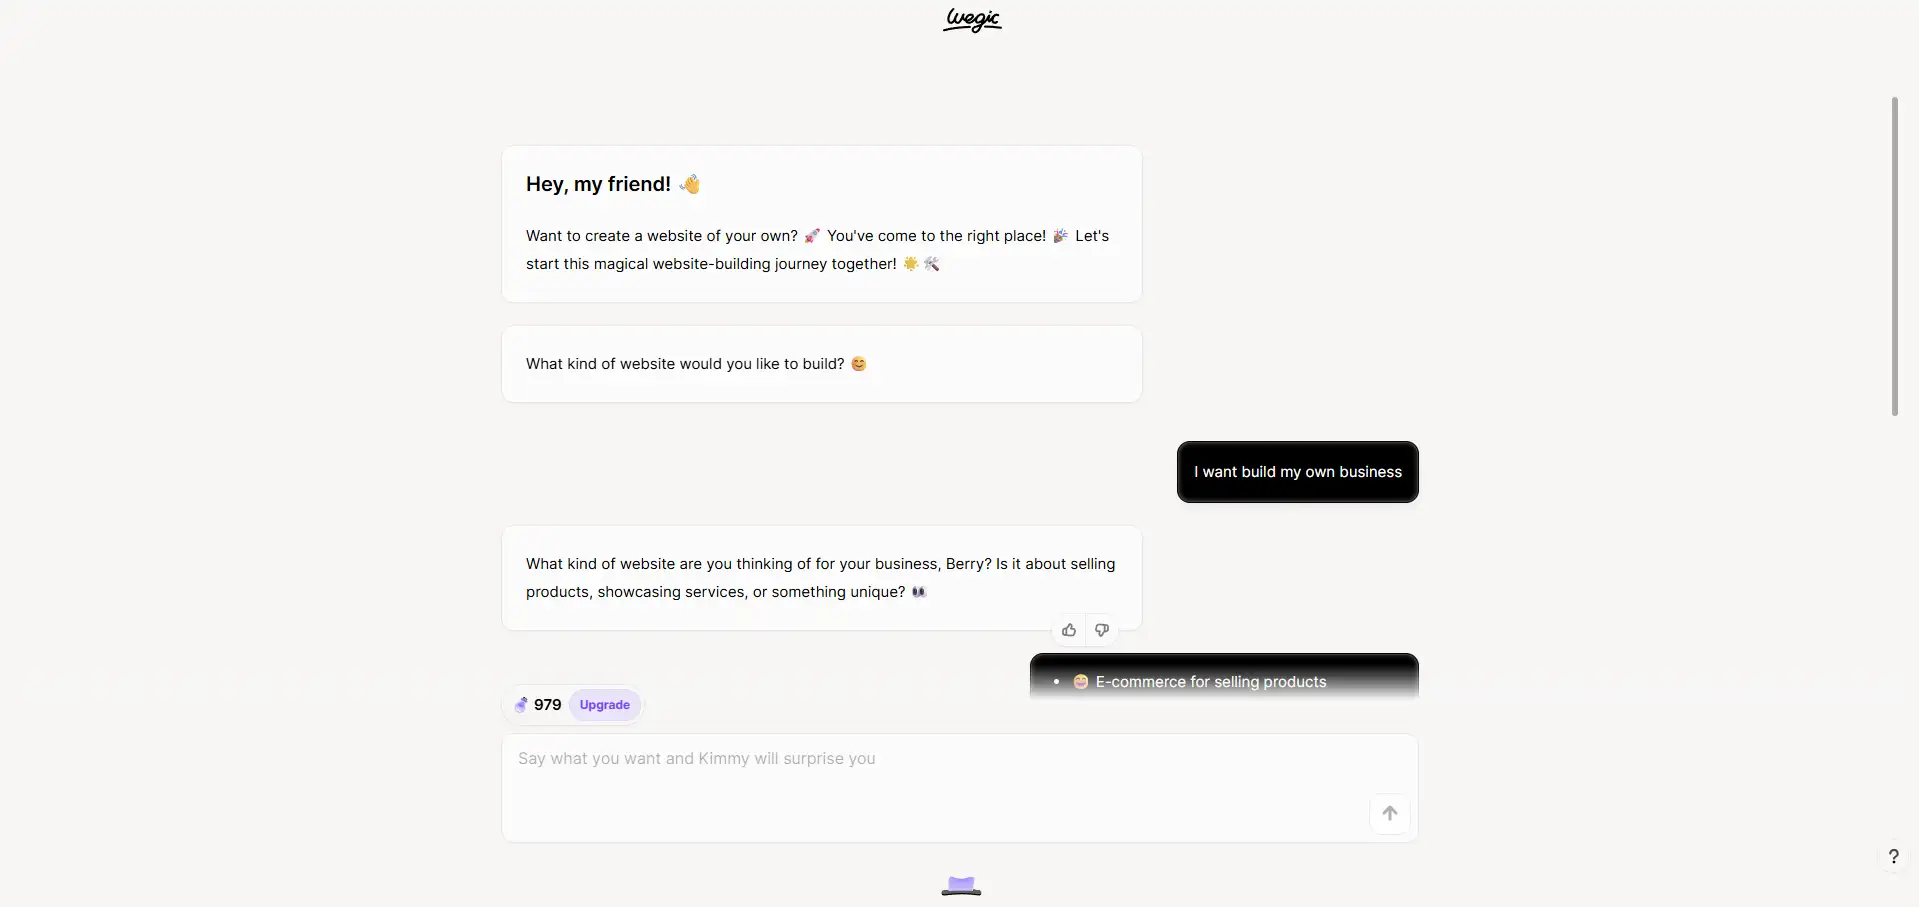Click the purple hat icon at the bottom
The image size is (1919, 907).
(961, 885)
